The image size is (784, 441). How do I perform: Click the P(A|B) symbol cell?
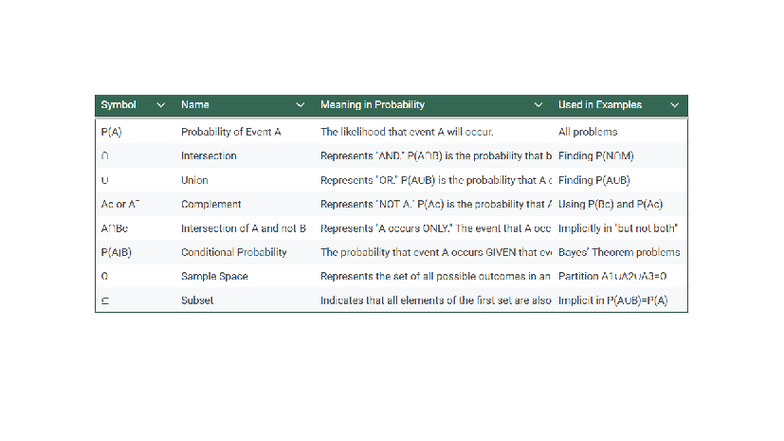click(x=116, y=252)
